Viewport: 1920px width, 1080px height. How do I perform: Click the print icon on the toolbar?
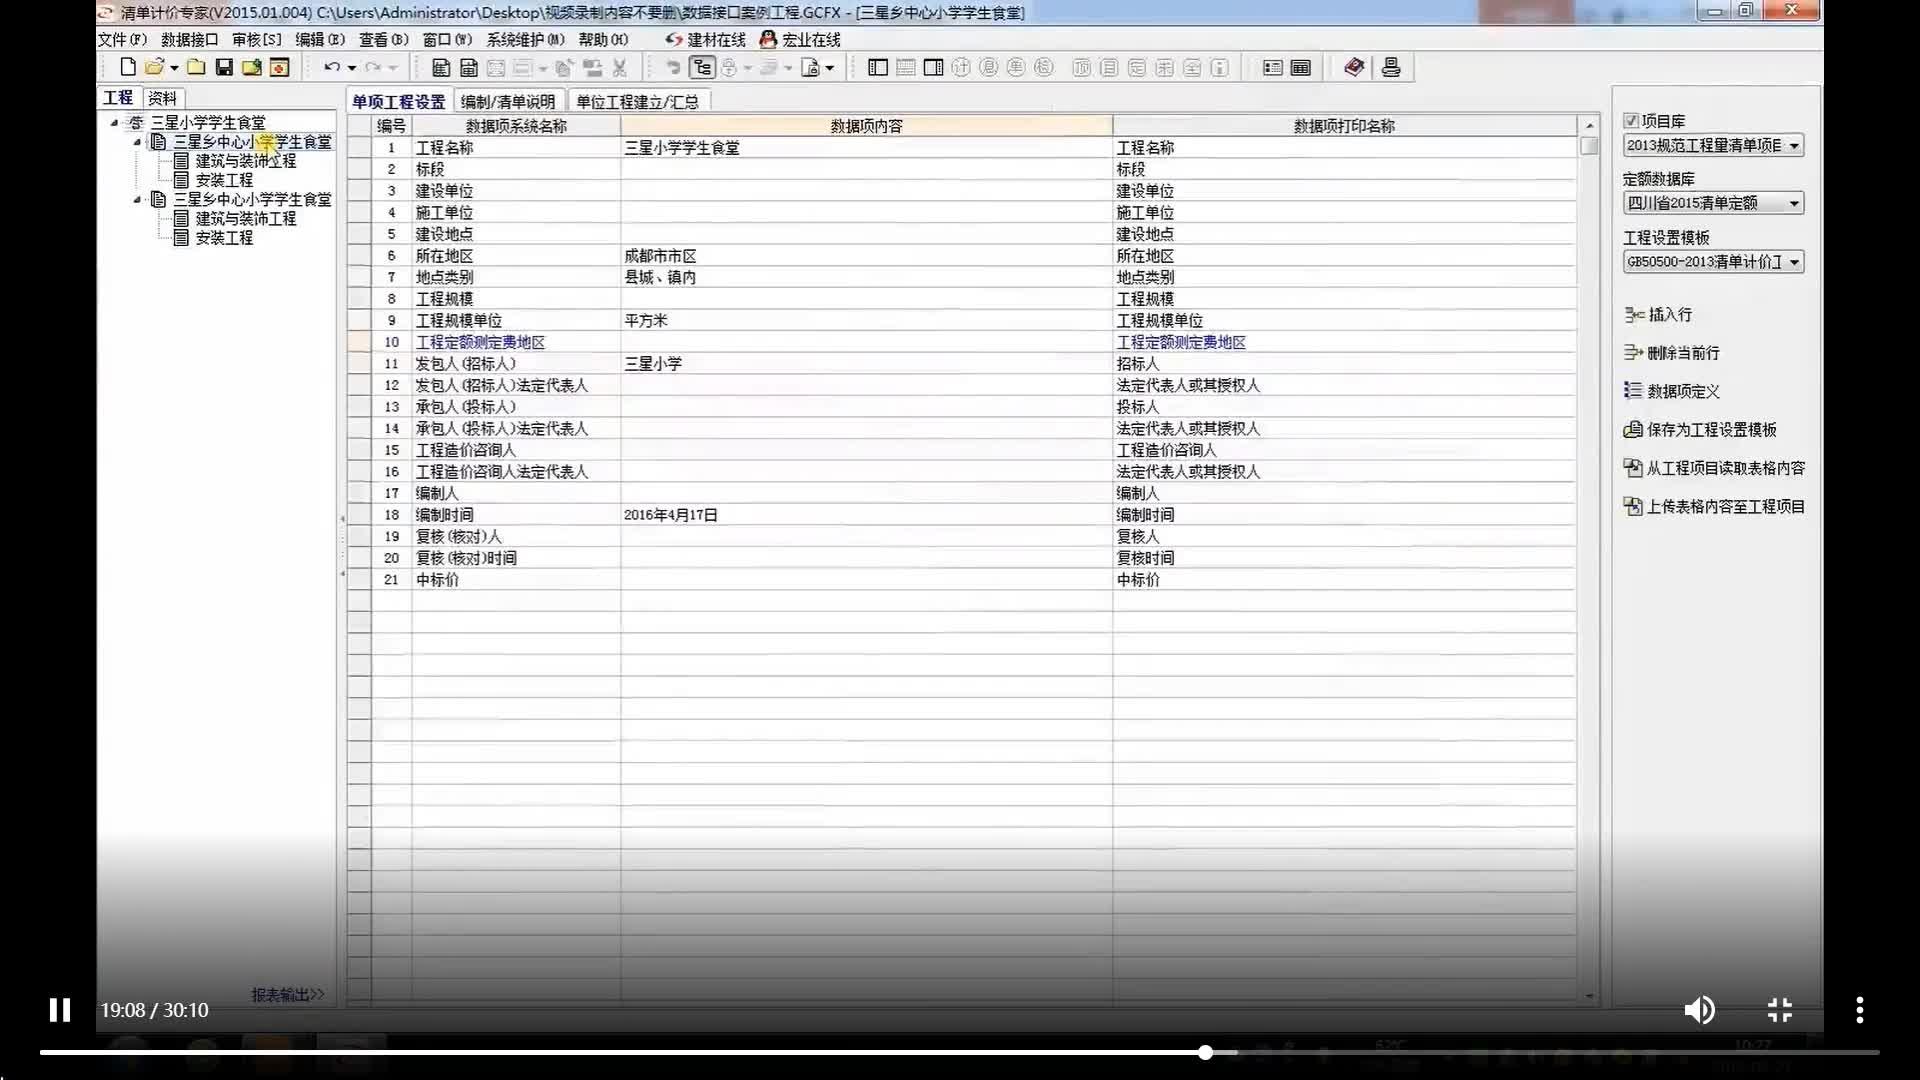pos(1393,67)
